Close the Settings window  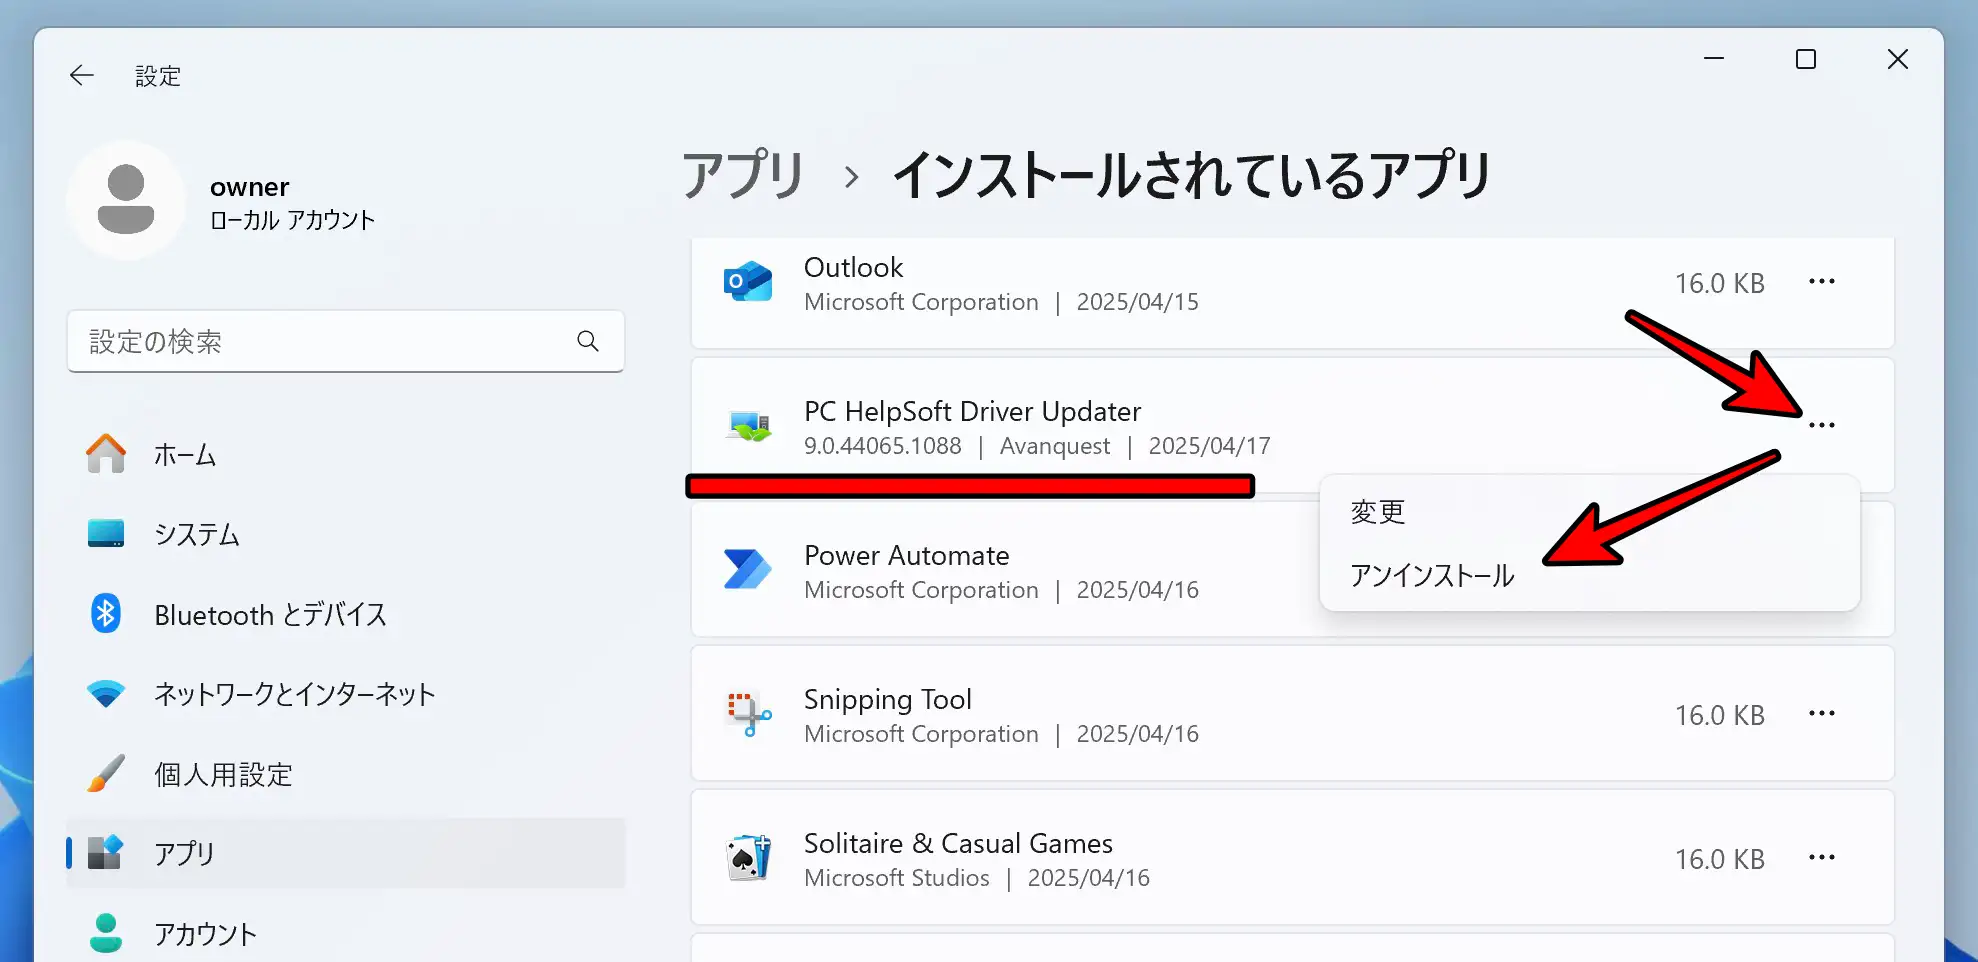tap(1898, 59)
